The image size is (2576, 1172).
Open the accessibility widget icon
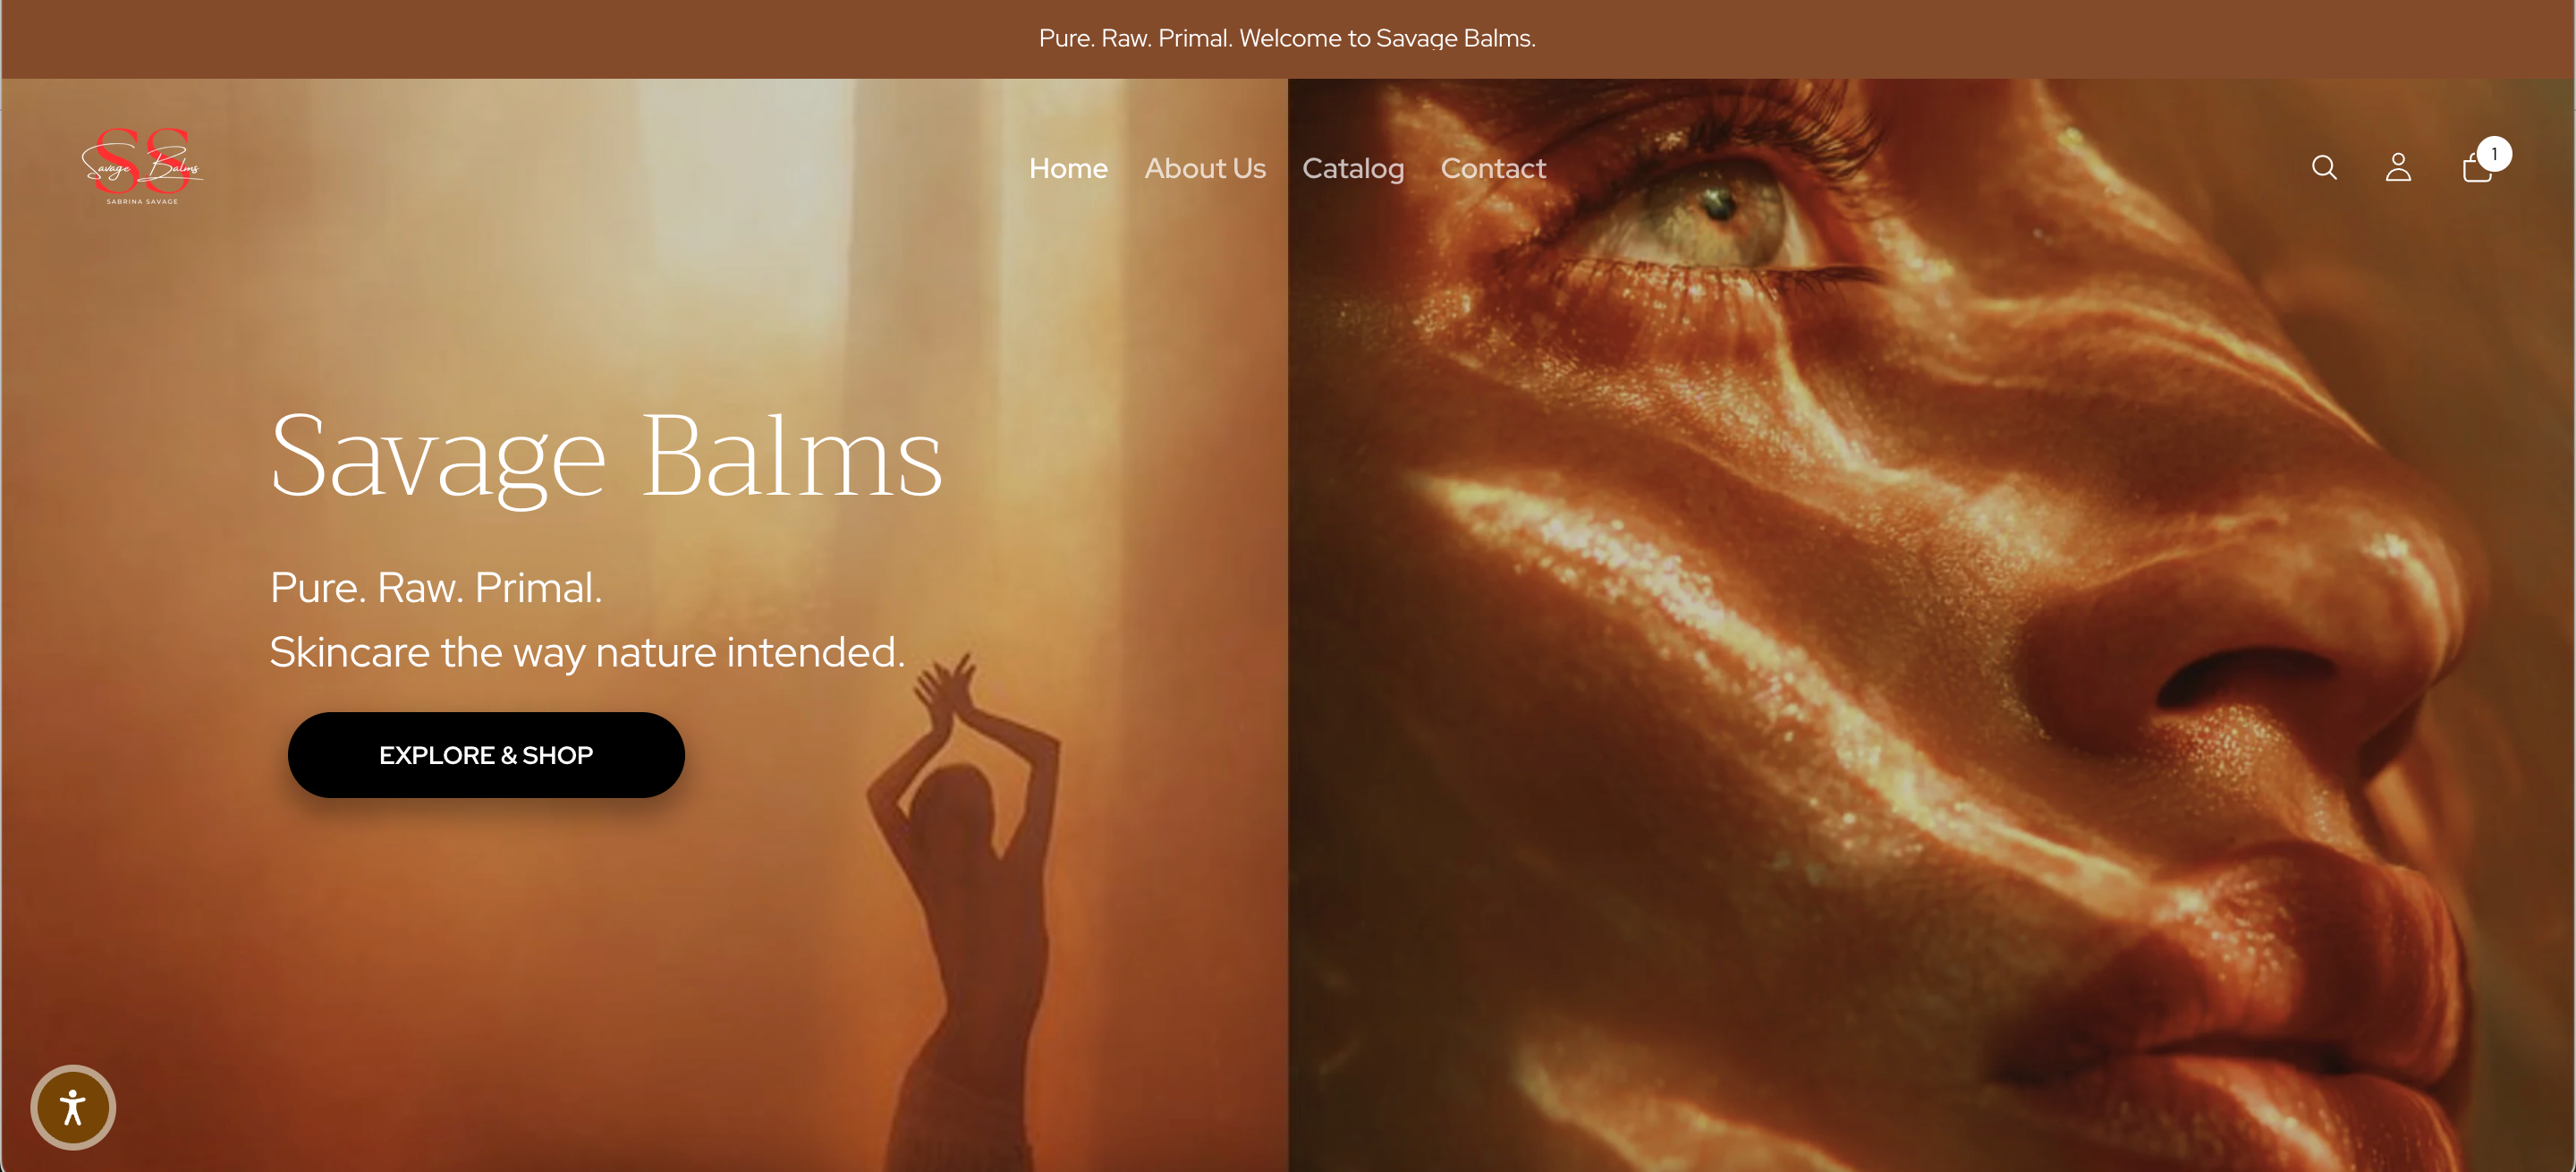pyautogui.click(x=73, y=1107)
